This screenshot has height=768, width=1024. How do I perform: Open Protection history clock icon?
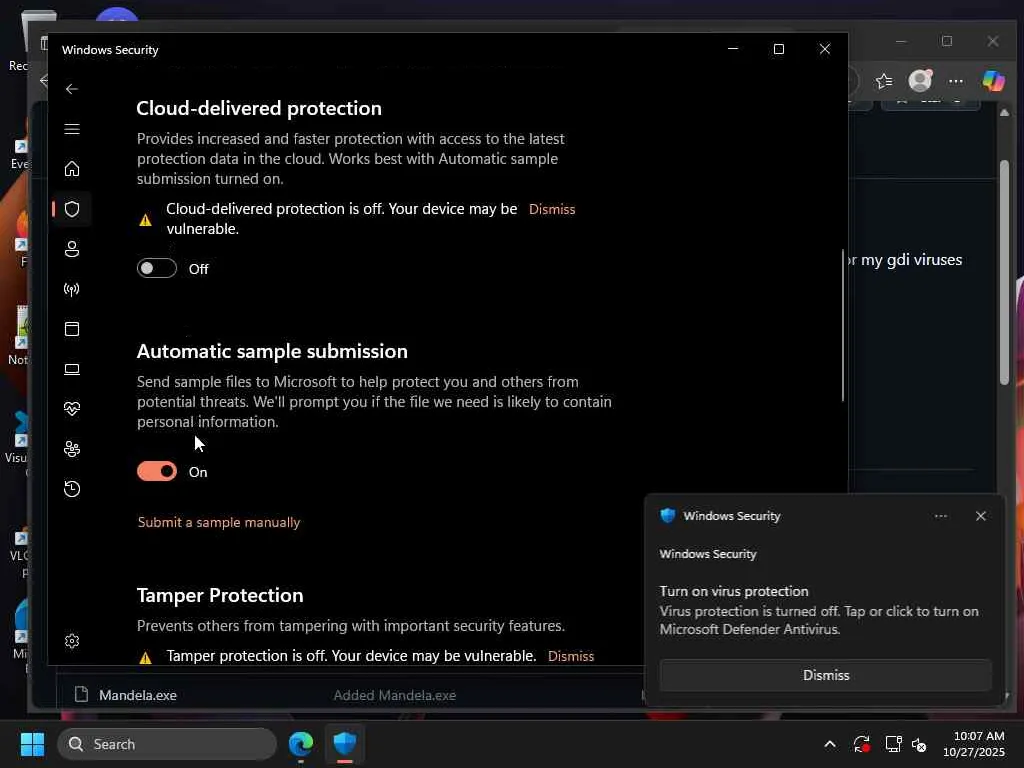point(72,488)
